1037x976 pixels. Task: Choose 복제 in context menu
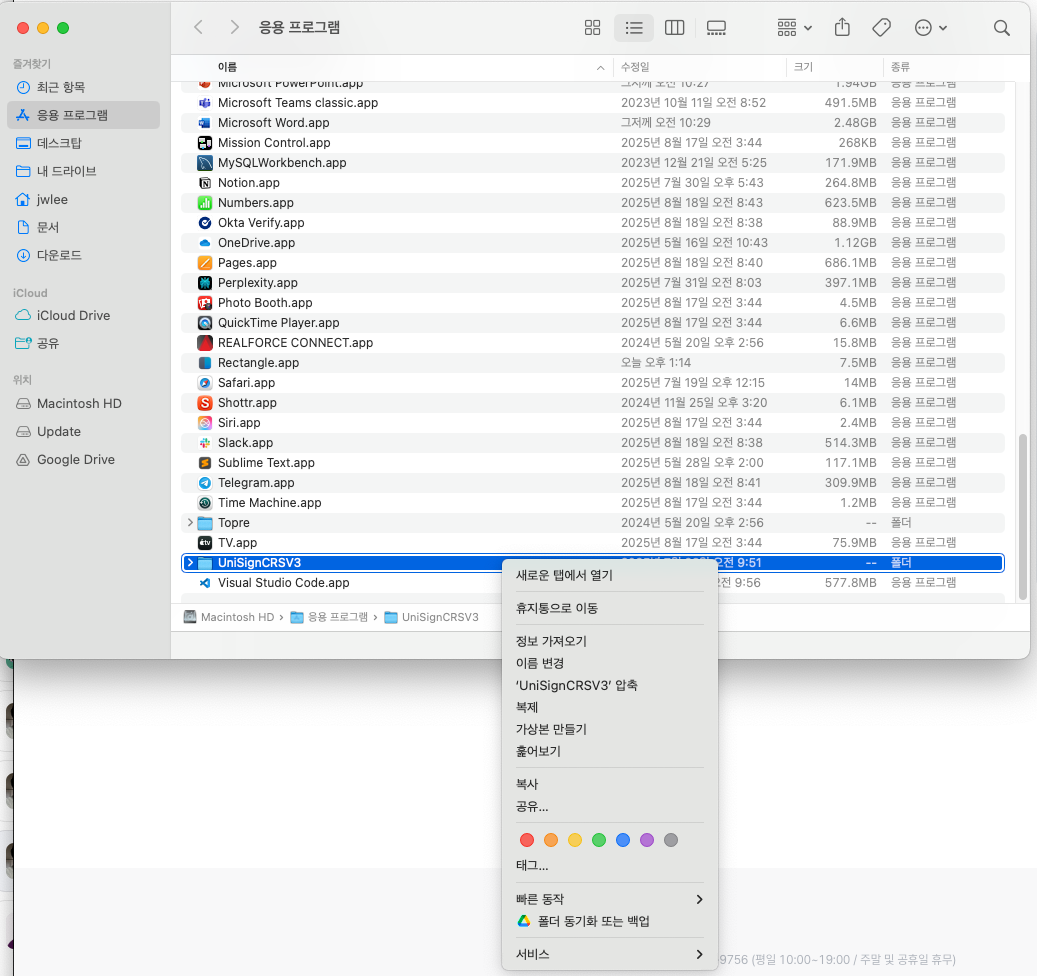610,707
